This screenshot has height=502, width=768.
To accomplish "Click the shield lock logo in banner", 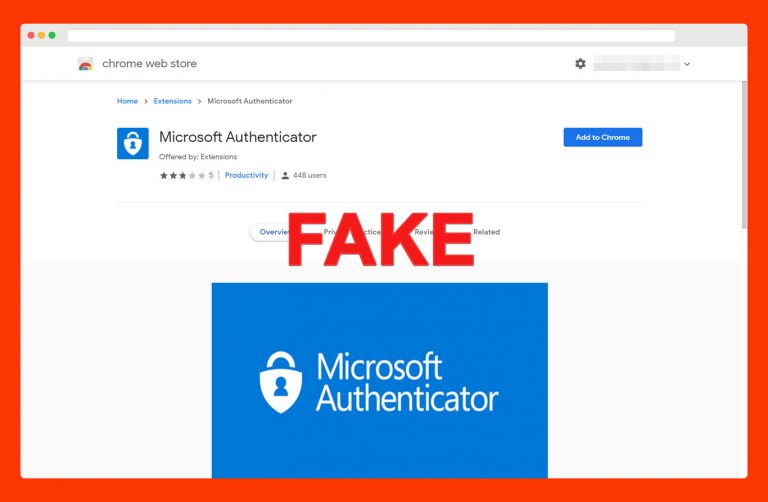I will [281, 382].
